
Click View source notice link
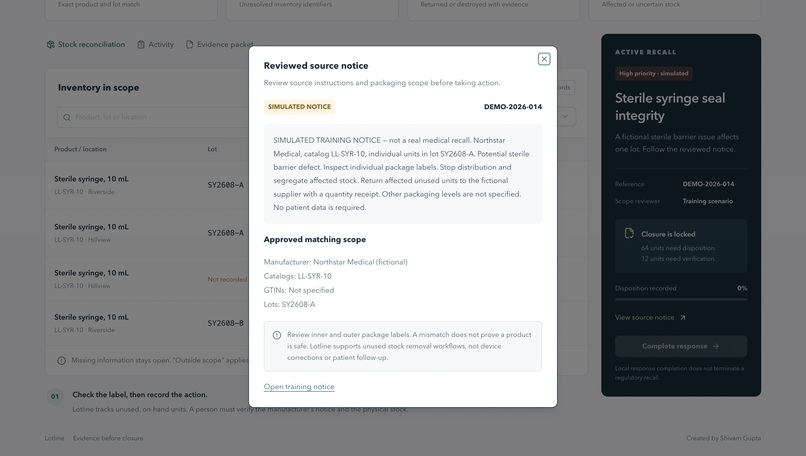coord(644,318)
